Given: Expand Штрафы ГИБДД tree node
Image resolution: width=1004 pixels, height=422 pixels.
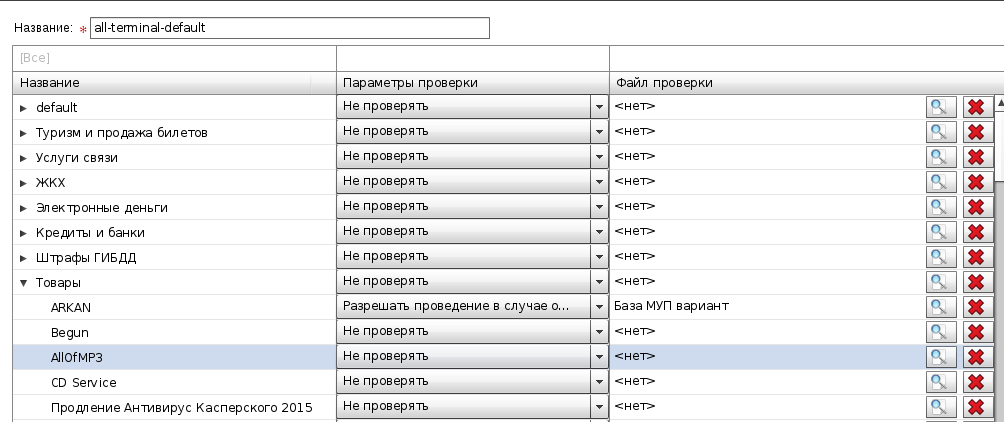Looking at the screenshot, I should tap(24, 258).
